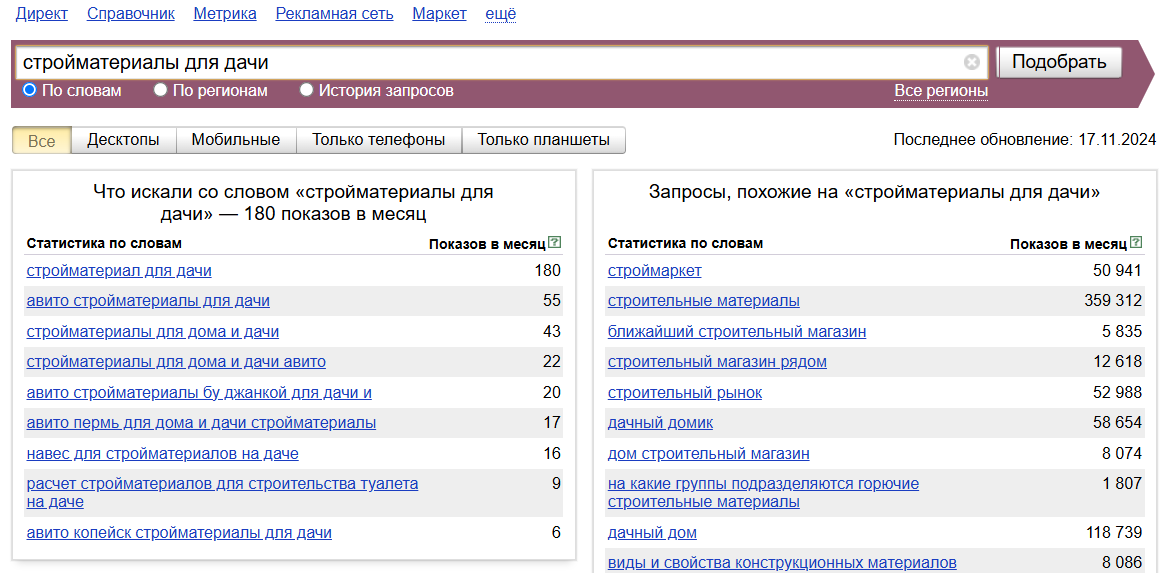
Task: Click left panel 'Статистика по словам' header
Action: coord(104,243)
